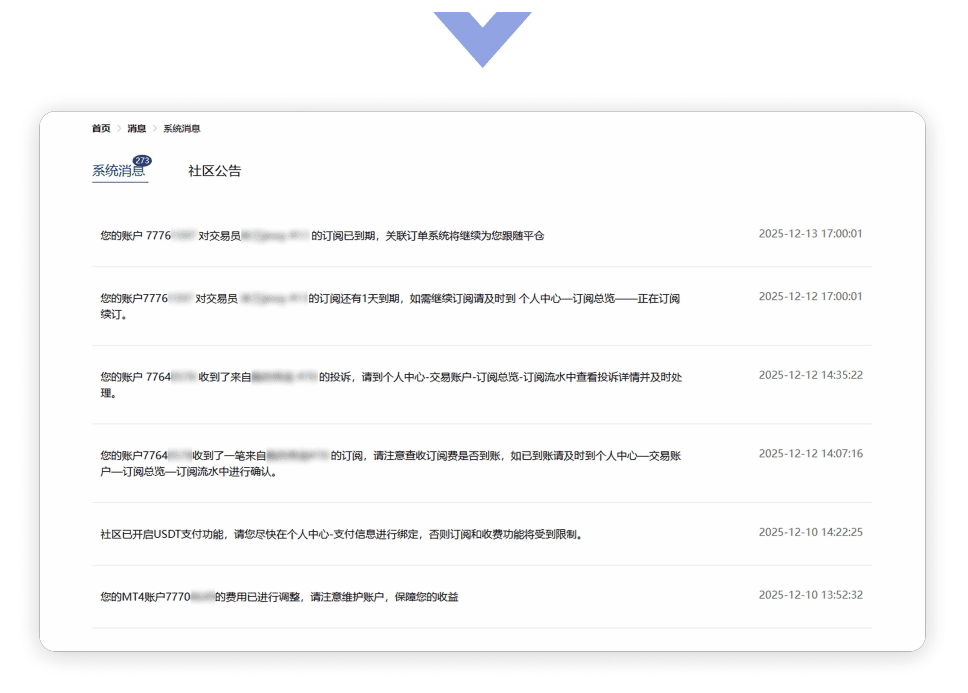Click the 2025-12-10 13:52:32 timestamp
968x693 pixels.
pos(810,595)
